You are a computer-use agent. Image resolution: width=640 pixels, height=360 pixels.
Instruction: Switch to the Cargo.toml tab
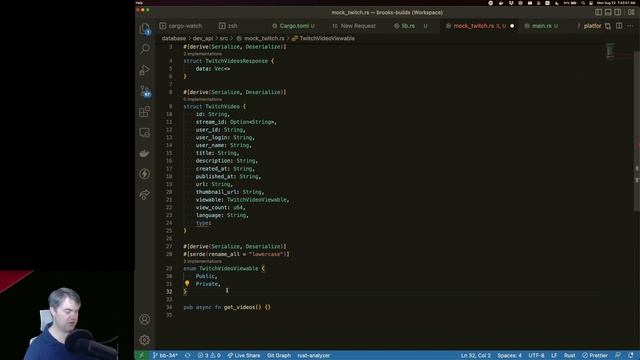pyautogui.click(x=293, y=26)
